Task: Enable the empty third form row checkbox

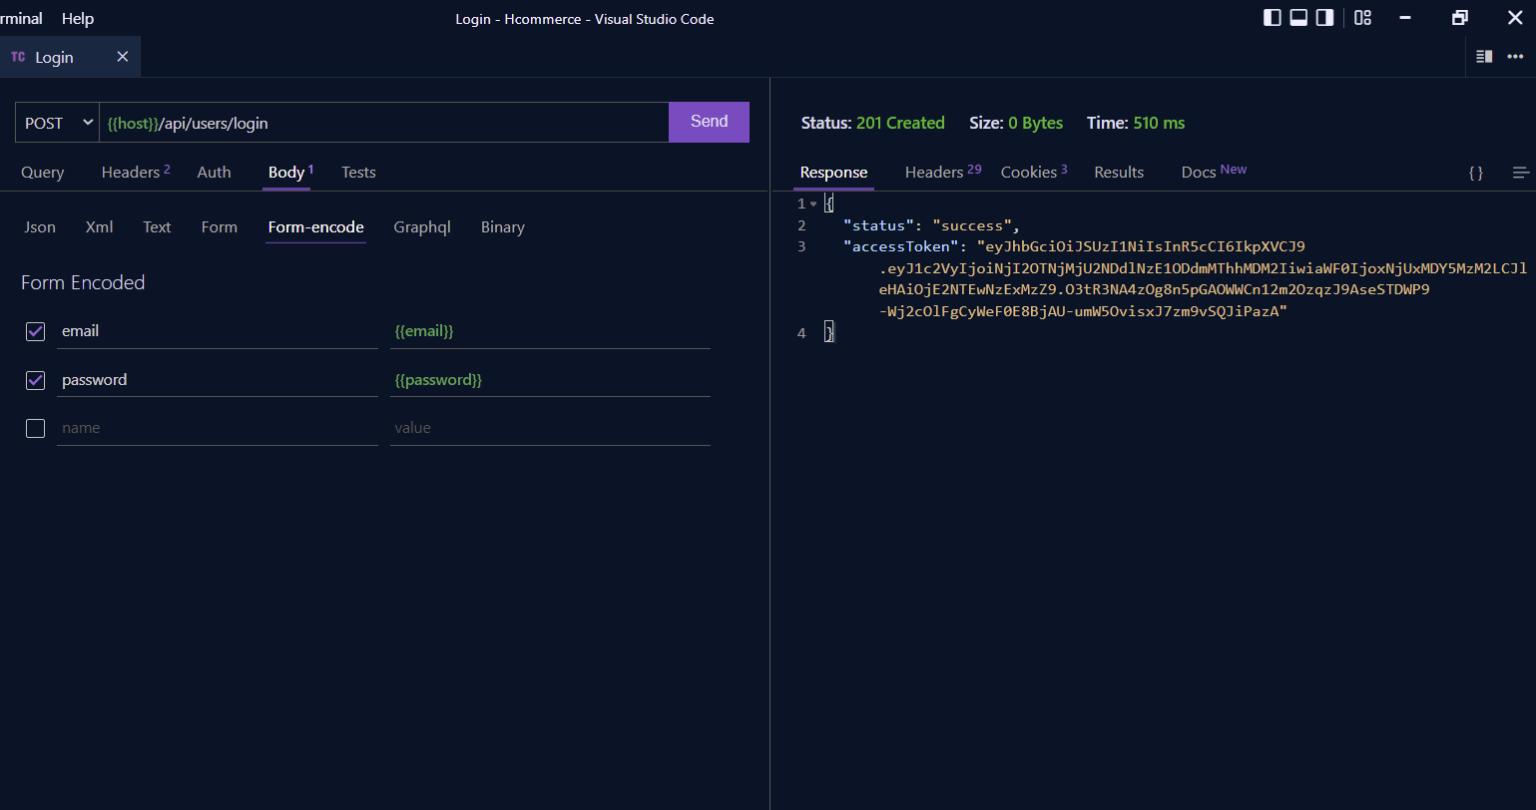Action: tap(35, 428)
